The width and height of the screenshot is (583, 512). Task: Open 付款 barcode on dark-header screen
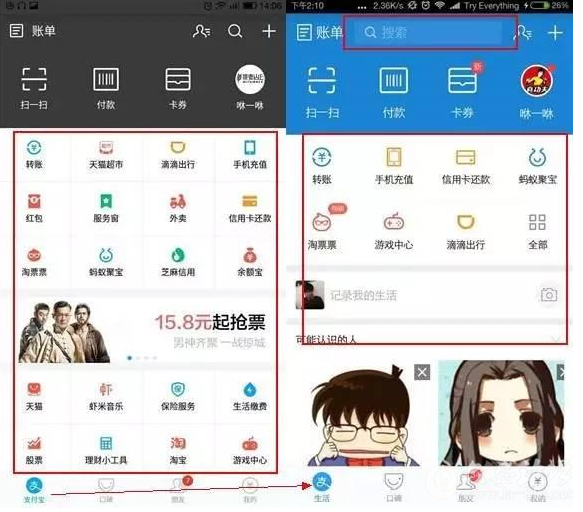[x=106, y=88]
